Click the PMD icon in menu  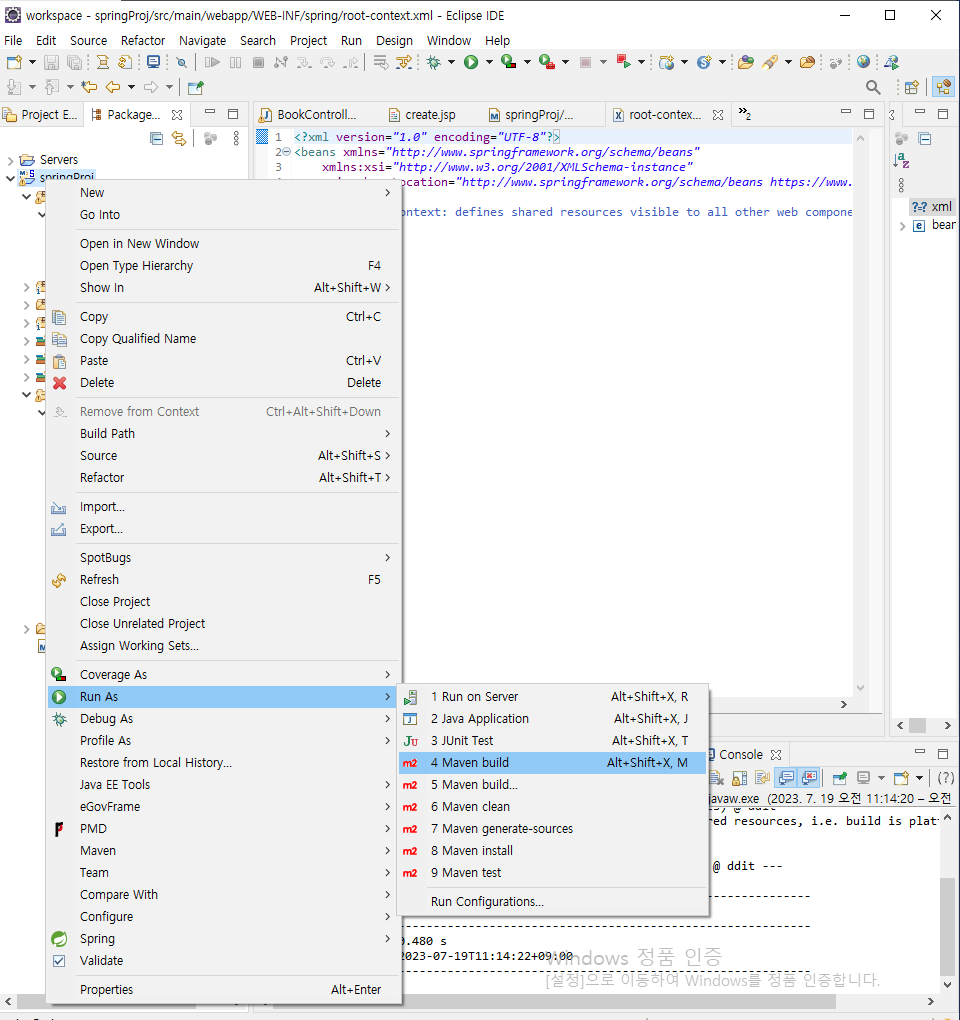tap(59, 829)
